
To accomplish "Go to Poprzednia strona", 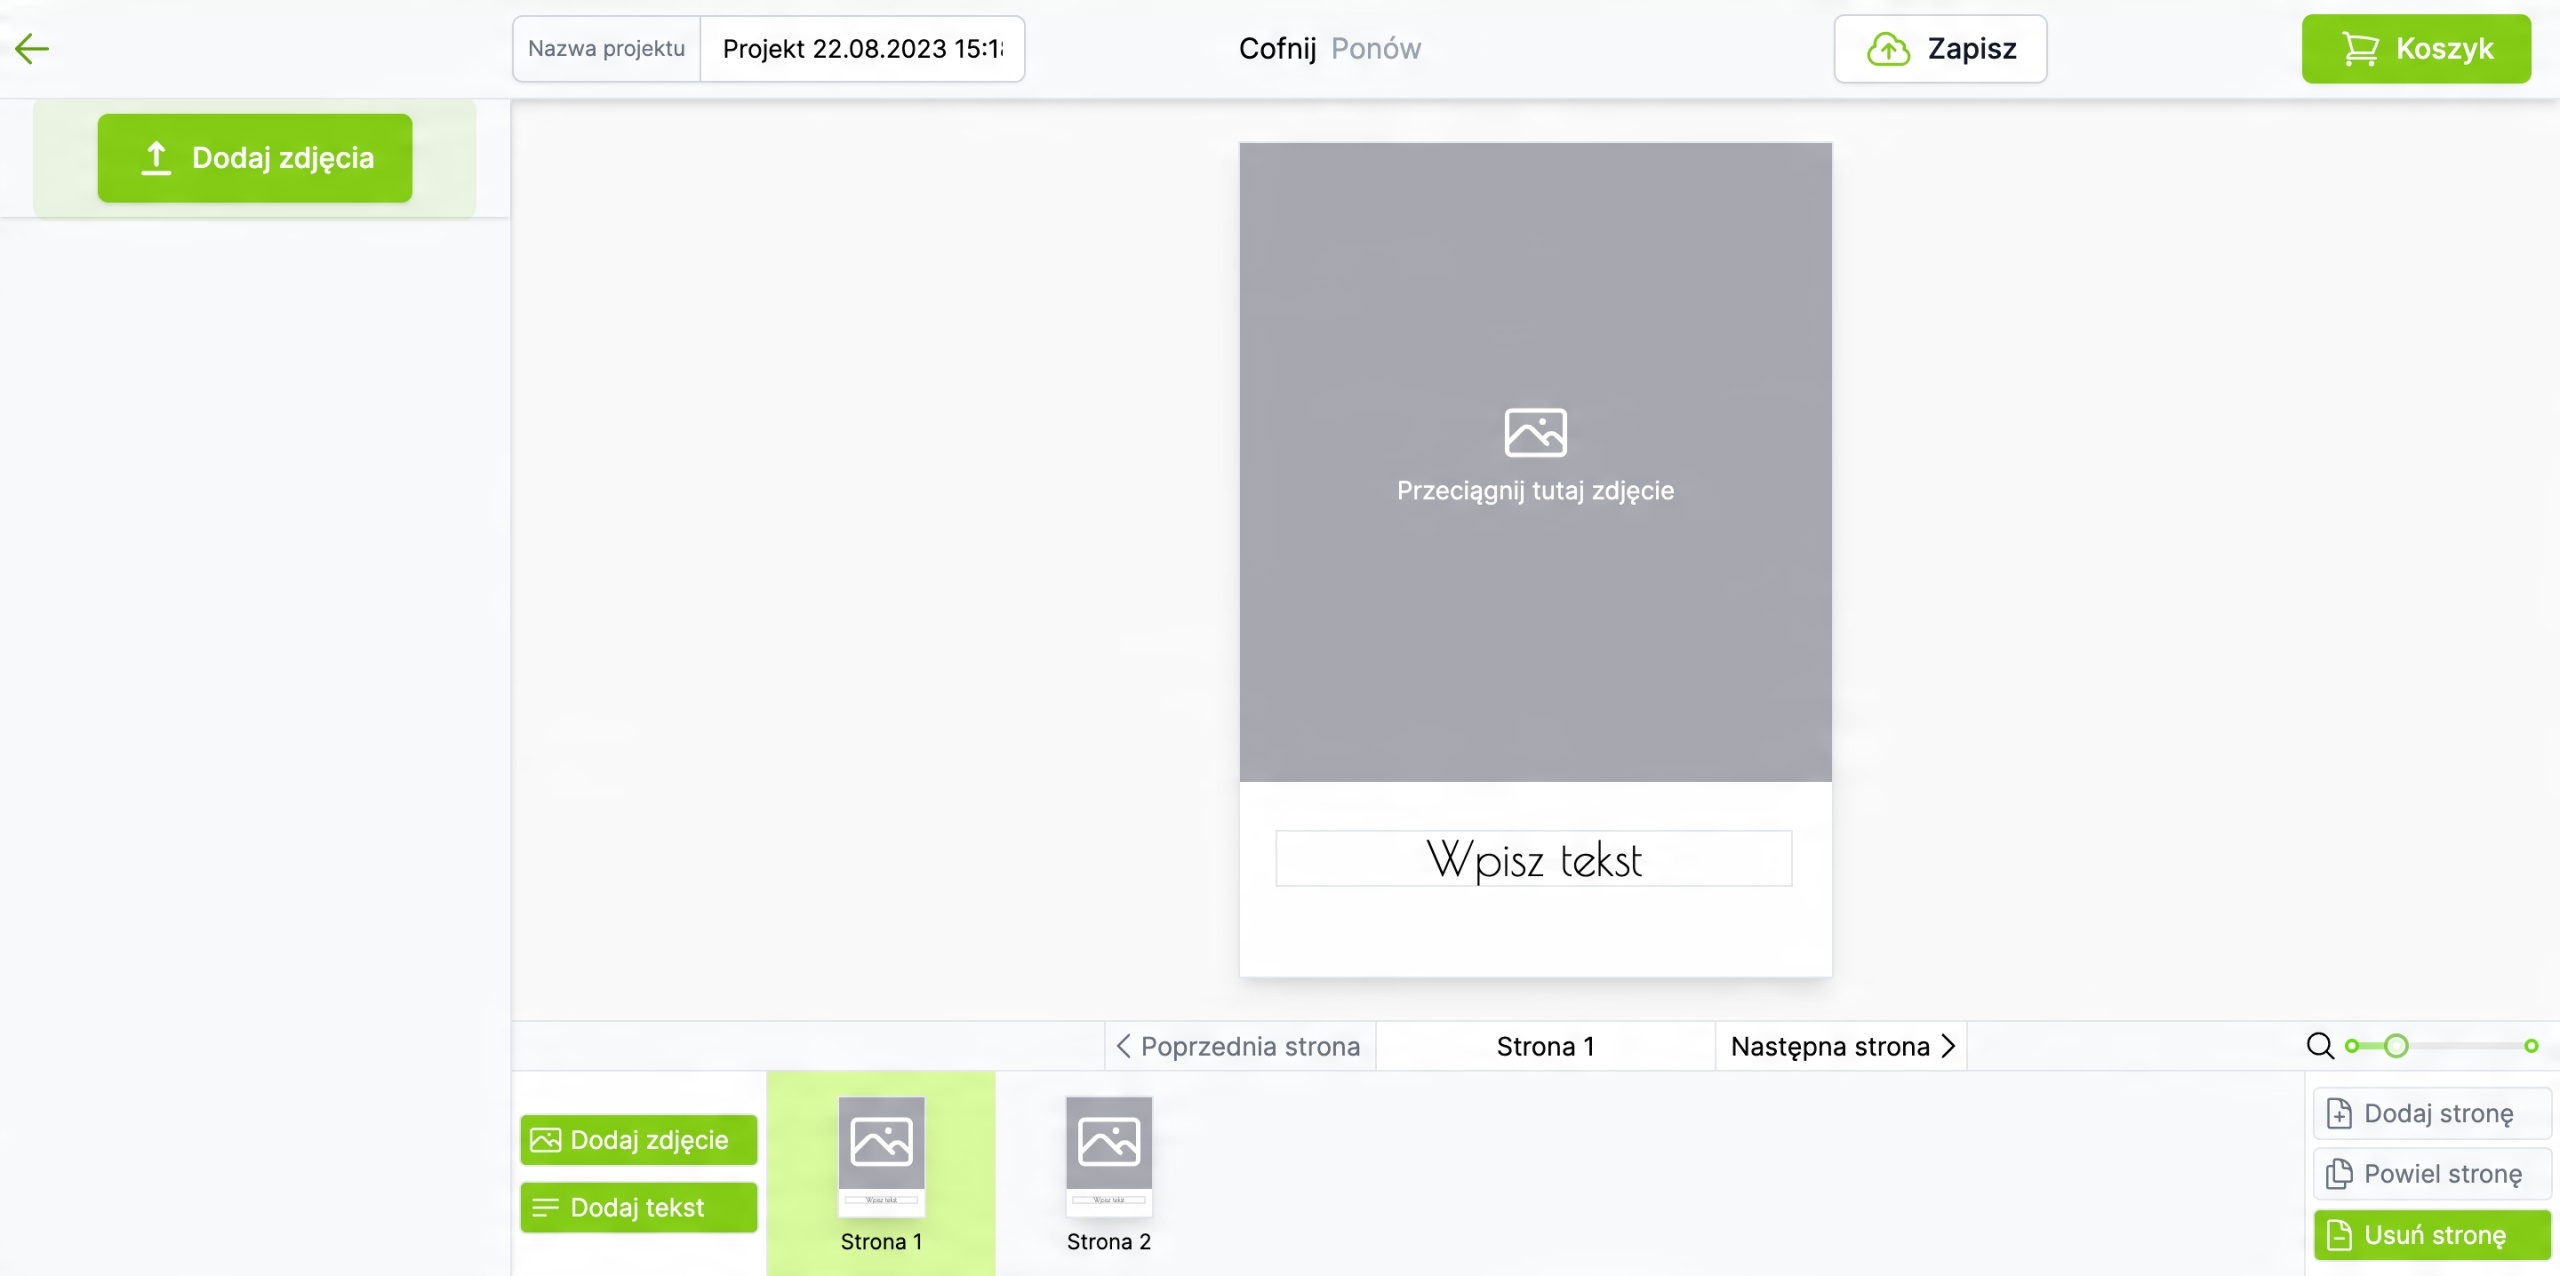I will [1239, 1046].
